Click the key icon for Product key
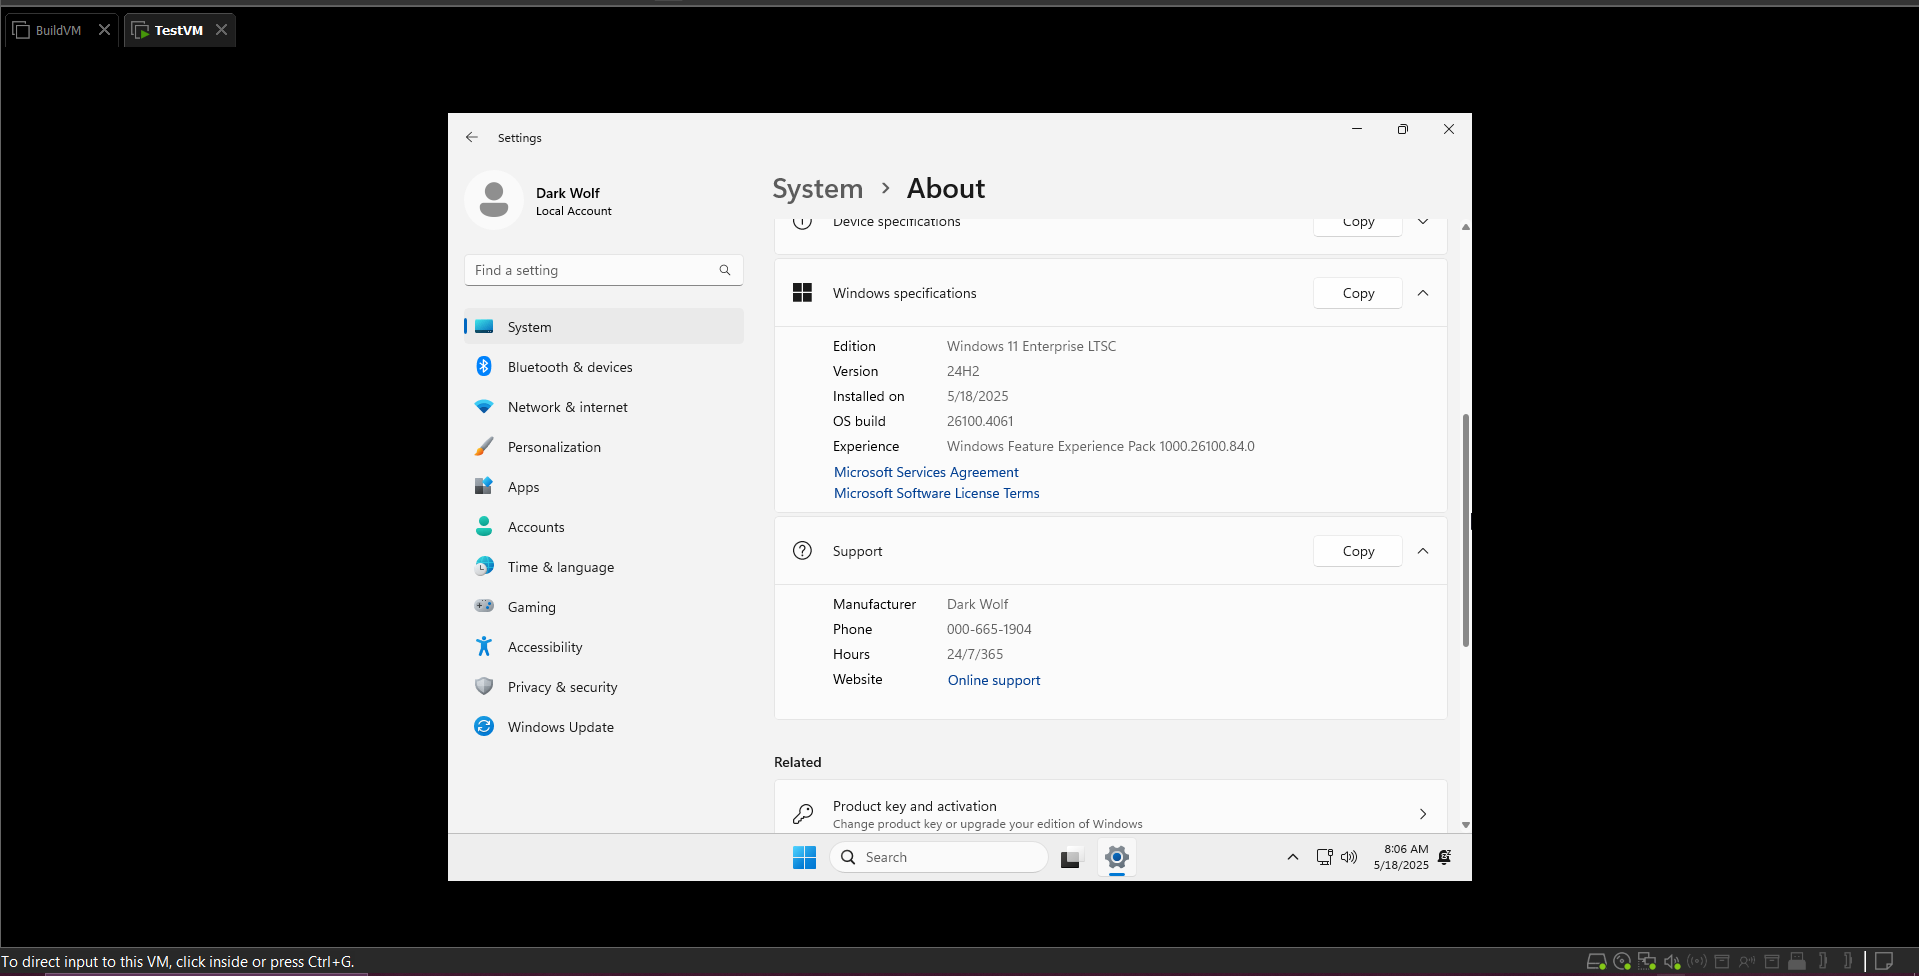This screenshot has height=976, width=1919. [802, 814]
